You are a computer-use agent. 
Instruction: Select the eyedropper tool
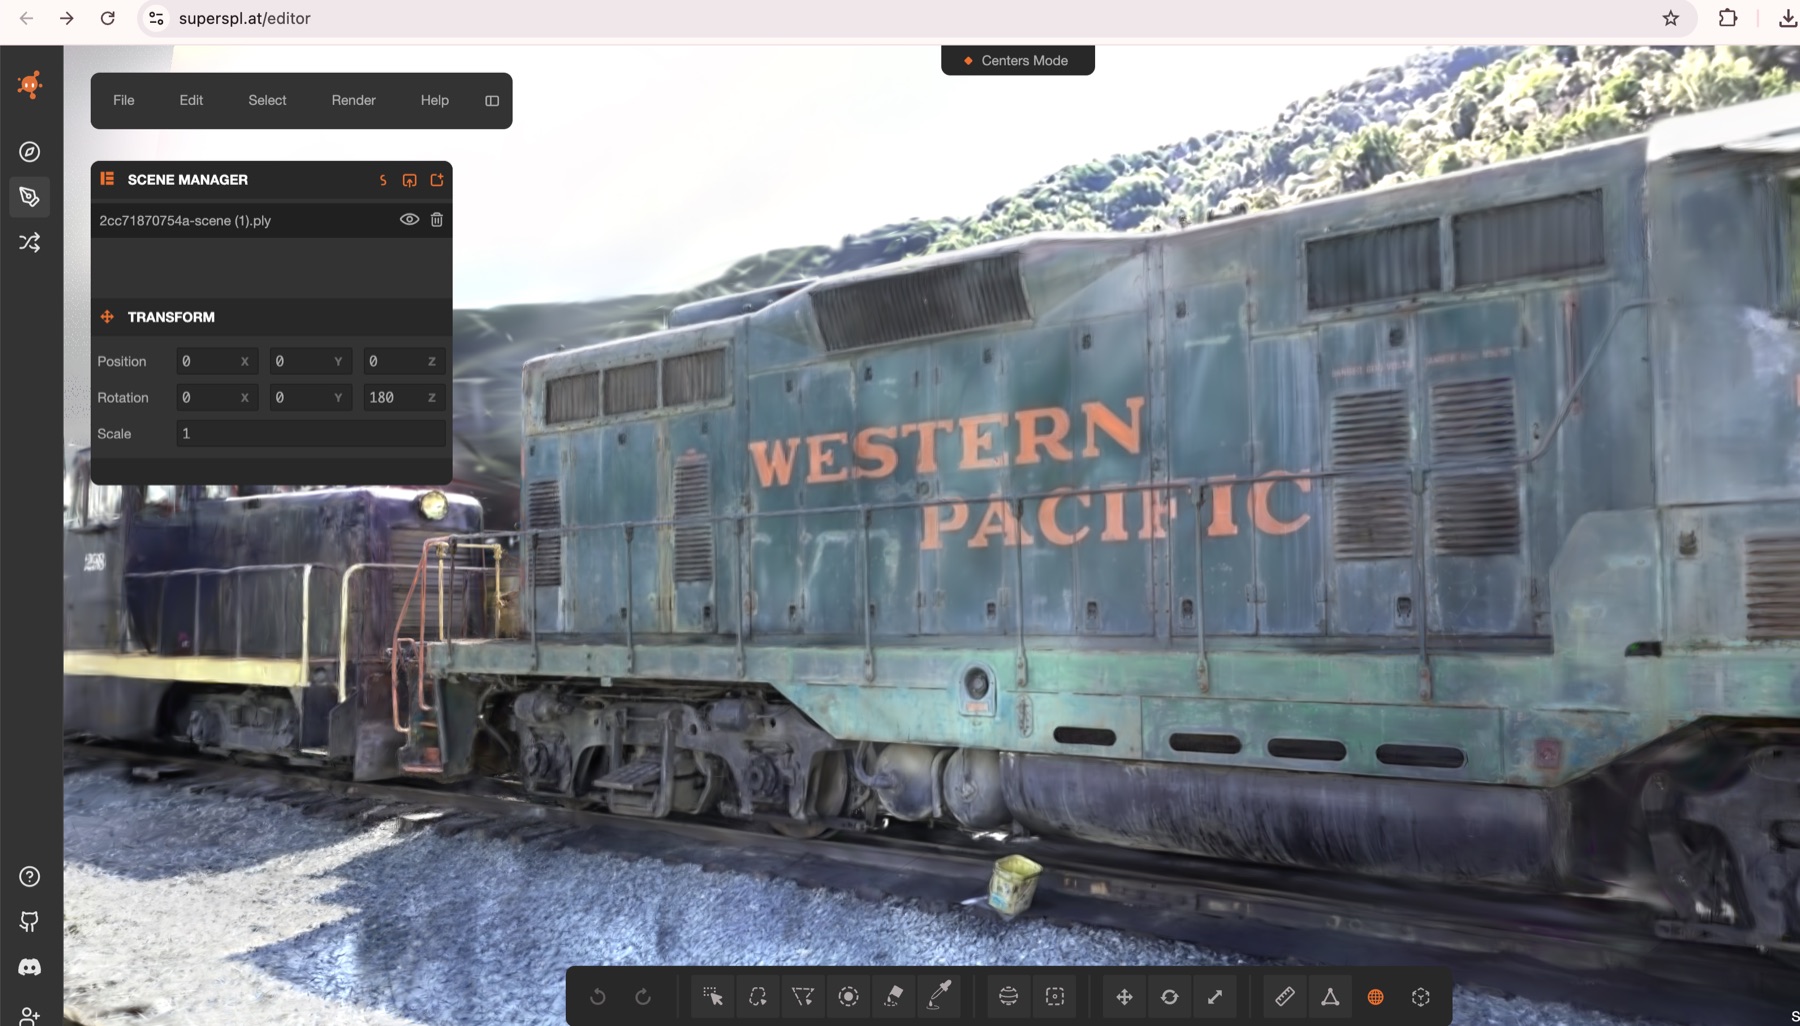[940, 997]
